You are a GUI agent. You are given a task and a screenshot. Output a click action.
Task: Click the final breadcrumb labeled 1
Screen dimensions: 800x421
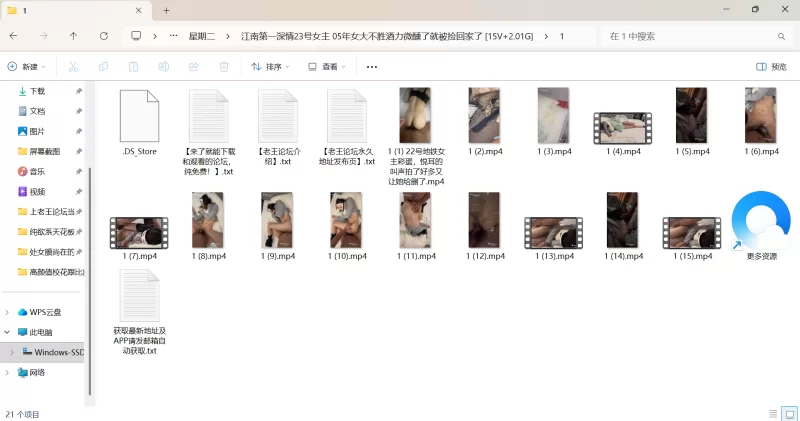tap(562, 36)
